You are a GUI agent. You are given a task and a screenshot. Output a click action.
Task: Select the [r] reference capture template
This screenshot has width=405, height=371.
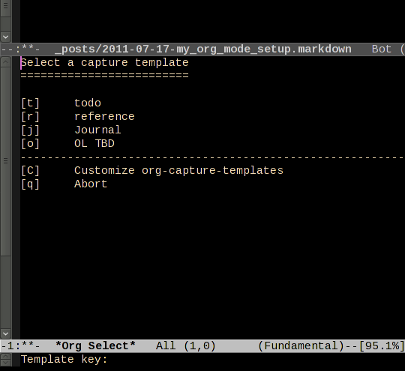78,117
